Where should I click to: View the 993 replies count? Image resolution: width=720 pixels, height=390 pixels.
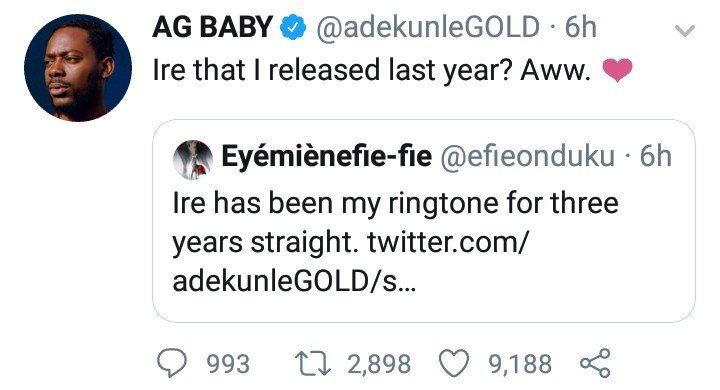228,364
